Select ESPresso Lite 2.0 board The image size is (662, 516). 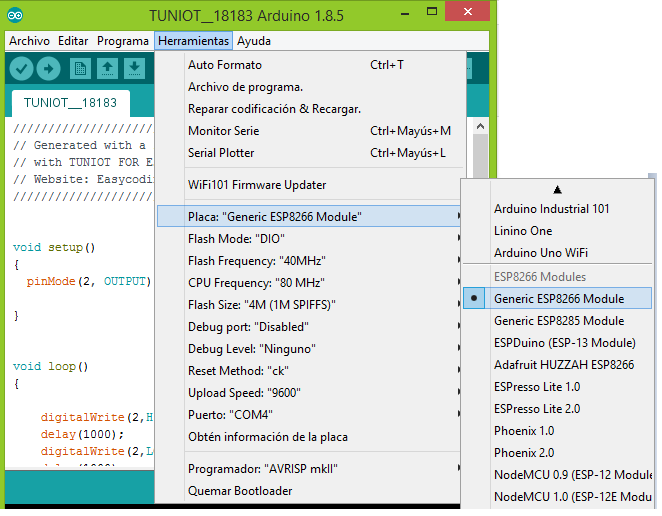pos(557,409)
